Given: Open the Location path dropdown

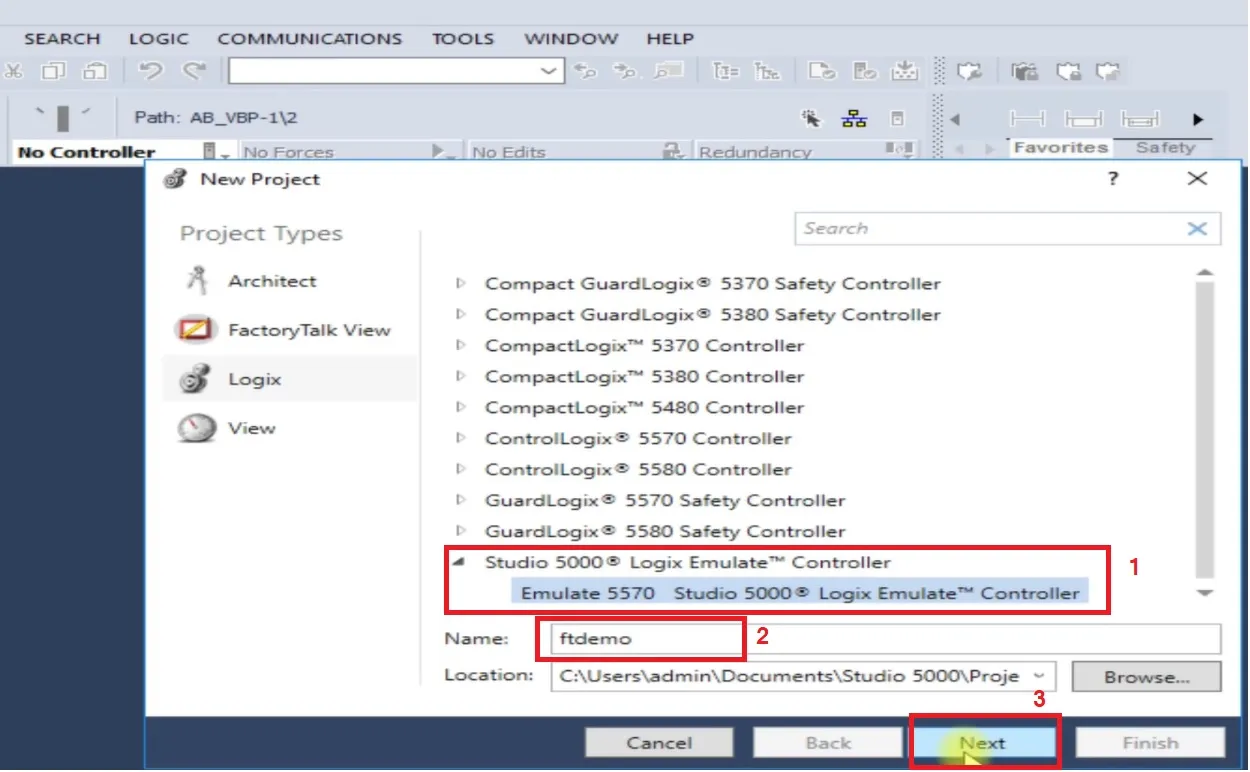Looking at the screenshot, I should point(1041,676).
